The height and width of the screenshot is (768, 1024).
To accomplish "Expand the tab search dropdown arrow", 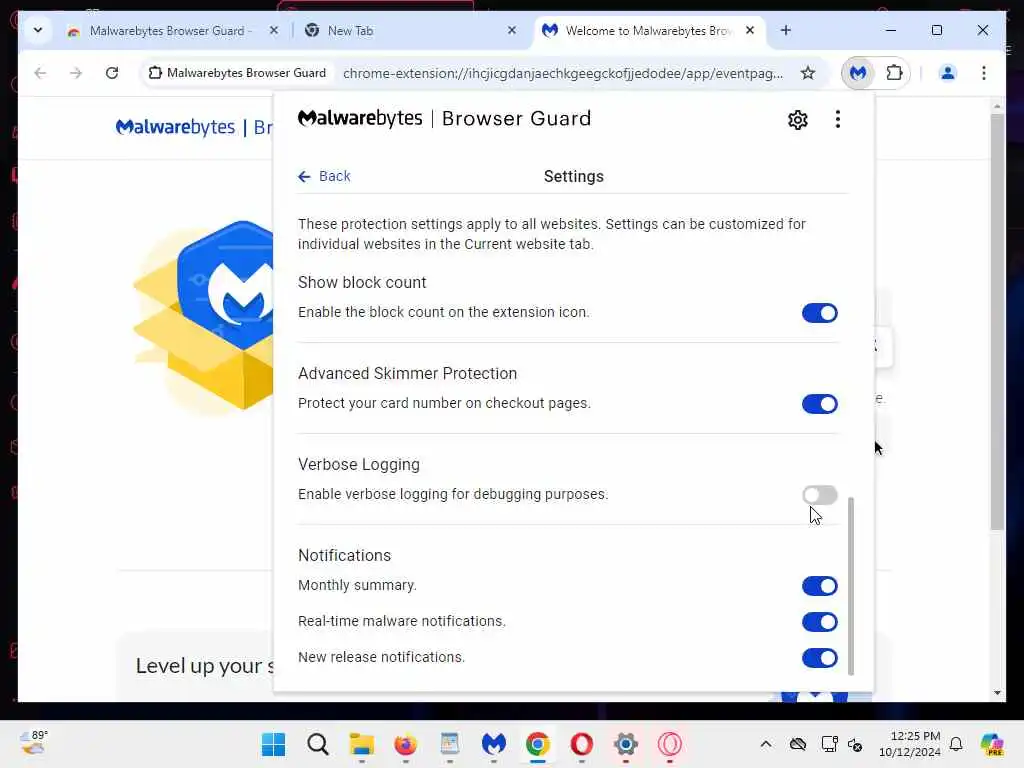I will click(38, 30).
